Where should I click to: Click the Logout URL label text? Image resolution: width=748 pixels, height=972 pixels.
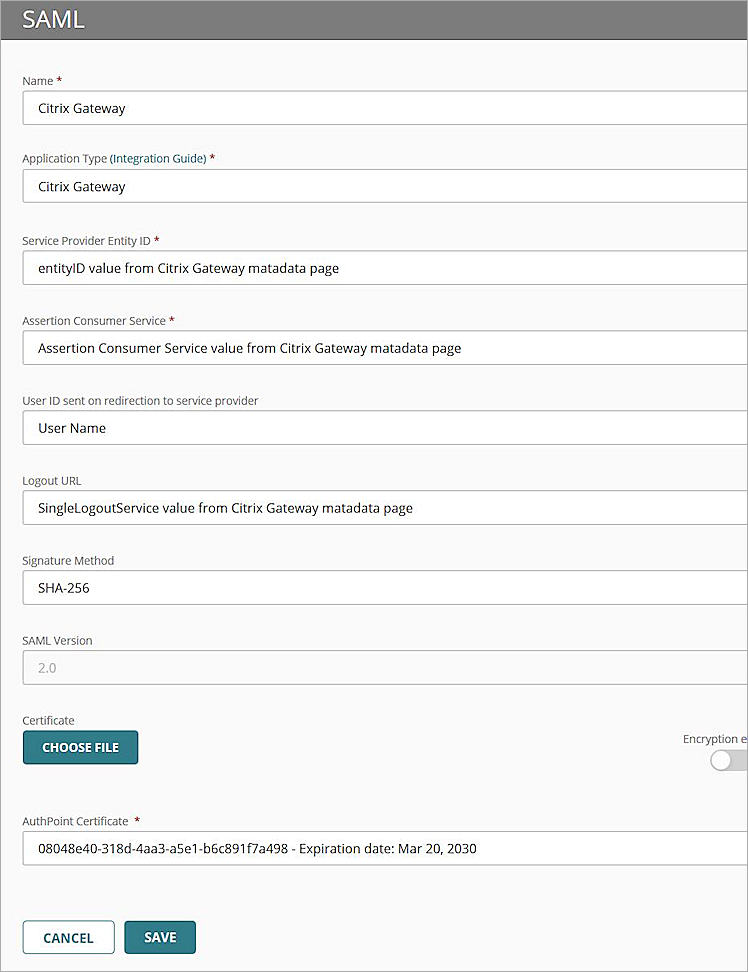pyautogui.click(x=52, y=481)
